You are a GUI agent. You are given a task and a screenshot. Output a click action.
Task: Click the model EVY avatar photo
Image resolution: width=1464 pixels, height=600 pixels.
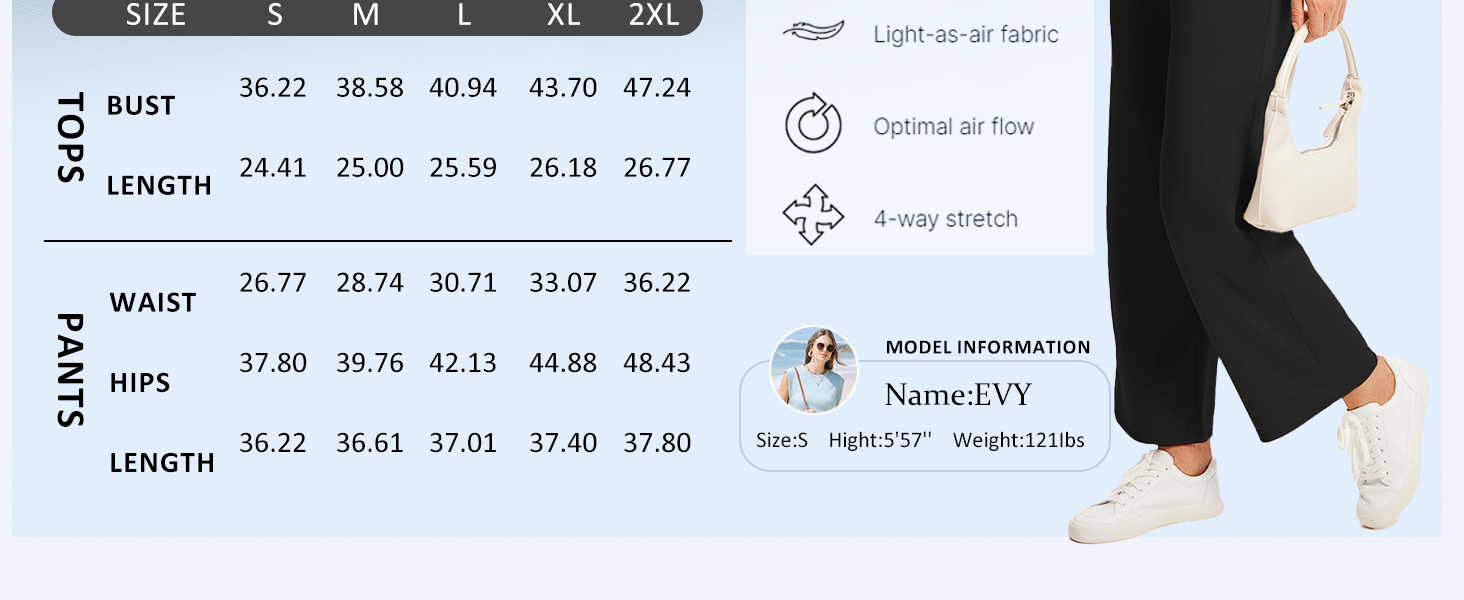click(x=814, y=369)
